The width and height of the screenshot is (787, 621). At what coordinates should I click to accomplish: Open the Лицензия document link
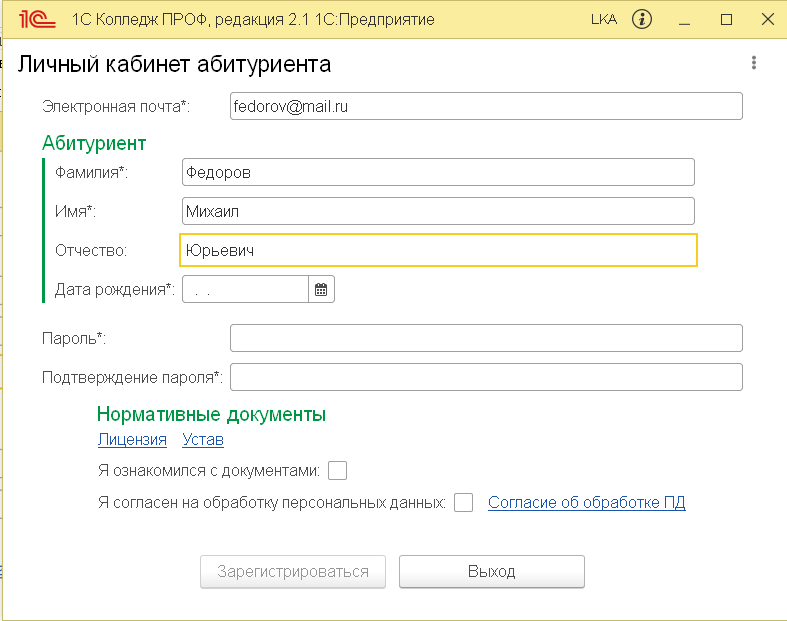point(132,439)
